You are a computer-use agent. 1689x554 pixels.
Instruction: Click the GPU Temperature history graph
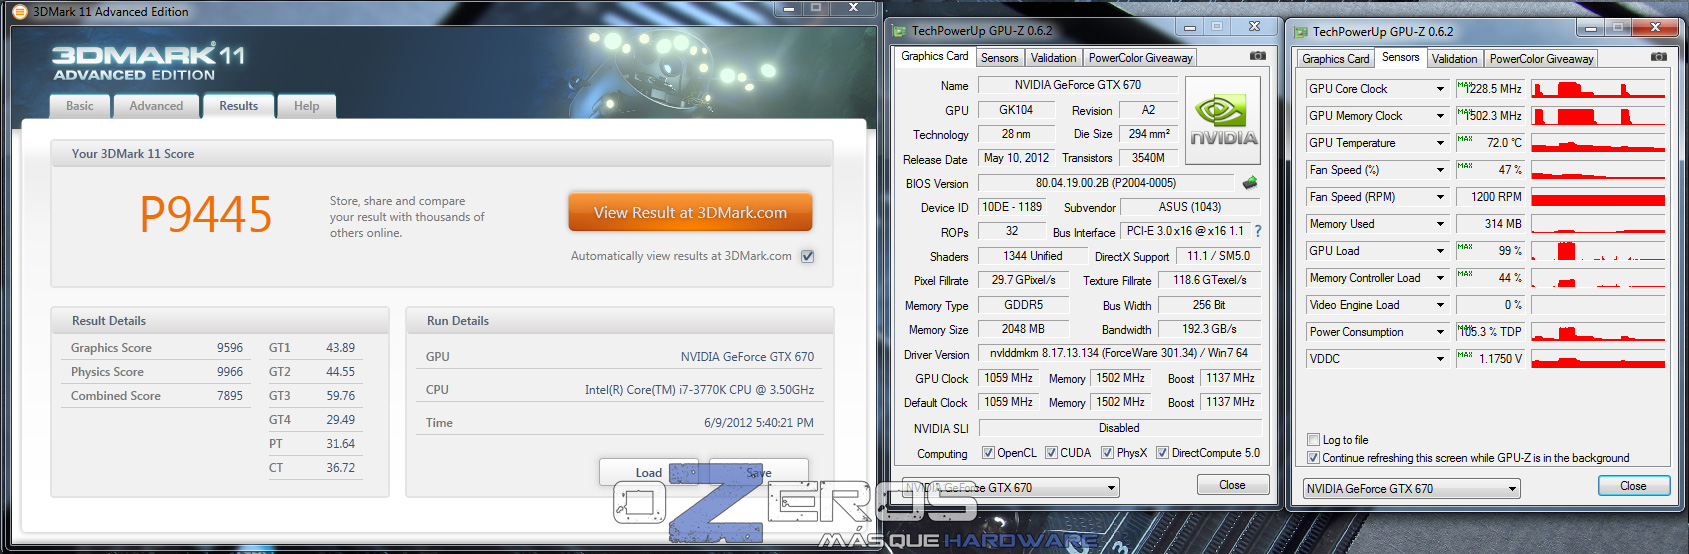[x=1598, y=143]
